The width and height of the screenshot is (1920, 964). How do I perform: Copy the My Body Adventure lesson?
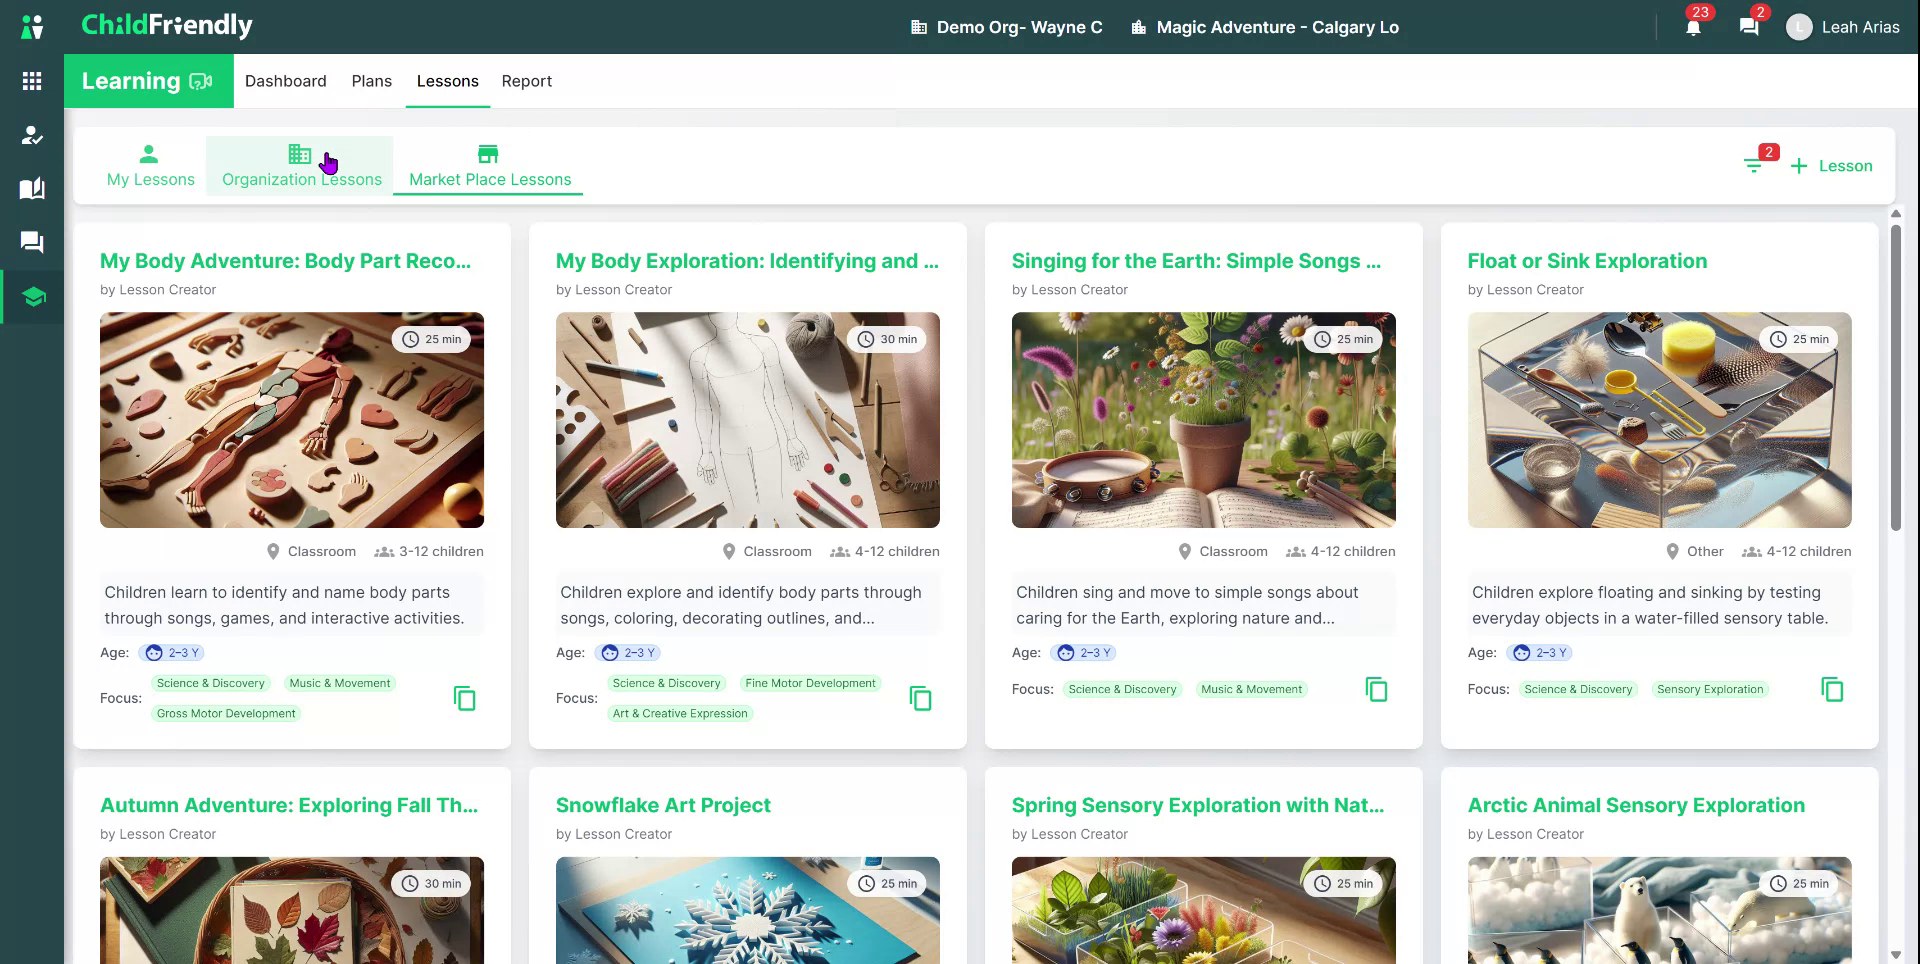pos(465,698)
